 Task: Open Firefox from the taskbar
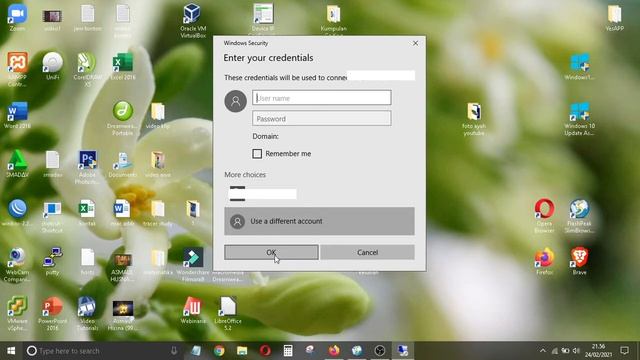point(334,351)
